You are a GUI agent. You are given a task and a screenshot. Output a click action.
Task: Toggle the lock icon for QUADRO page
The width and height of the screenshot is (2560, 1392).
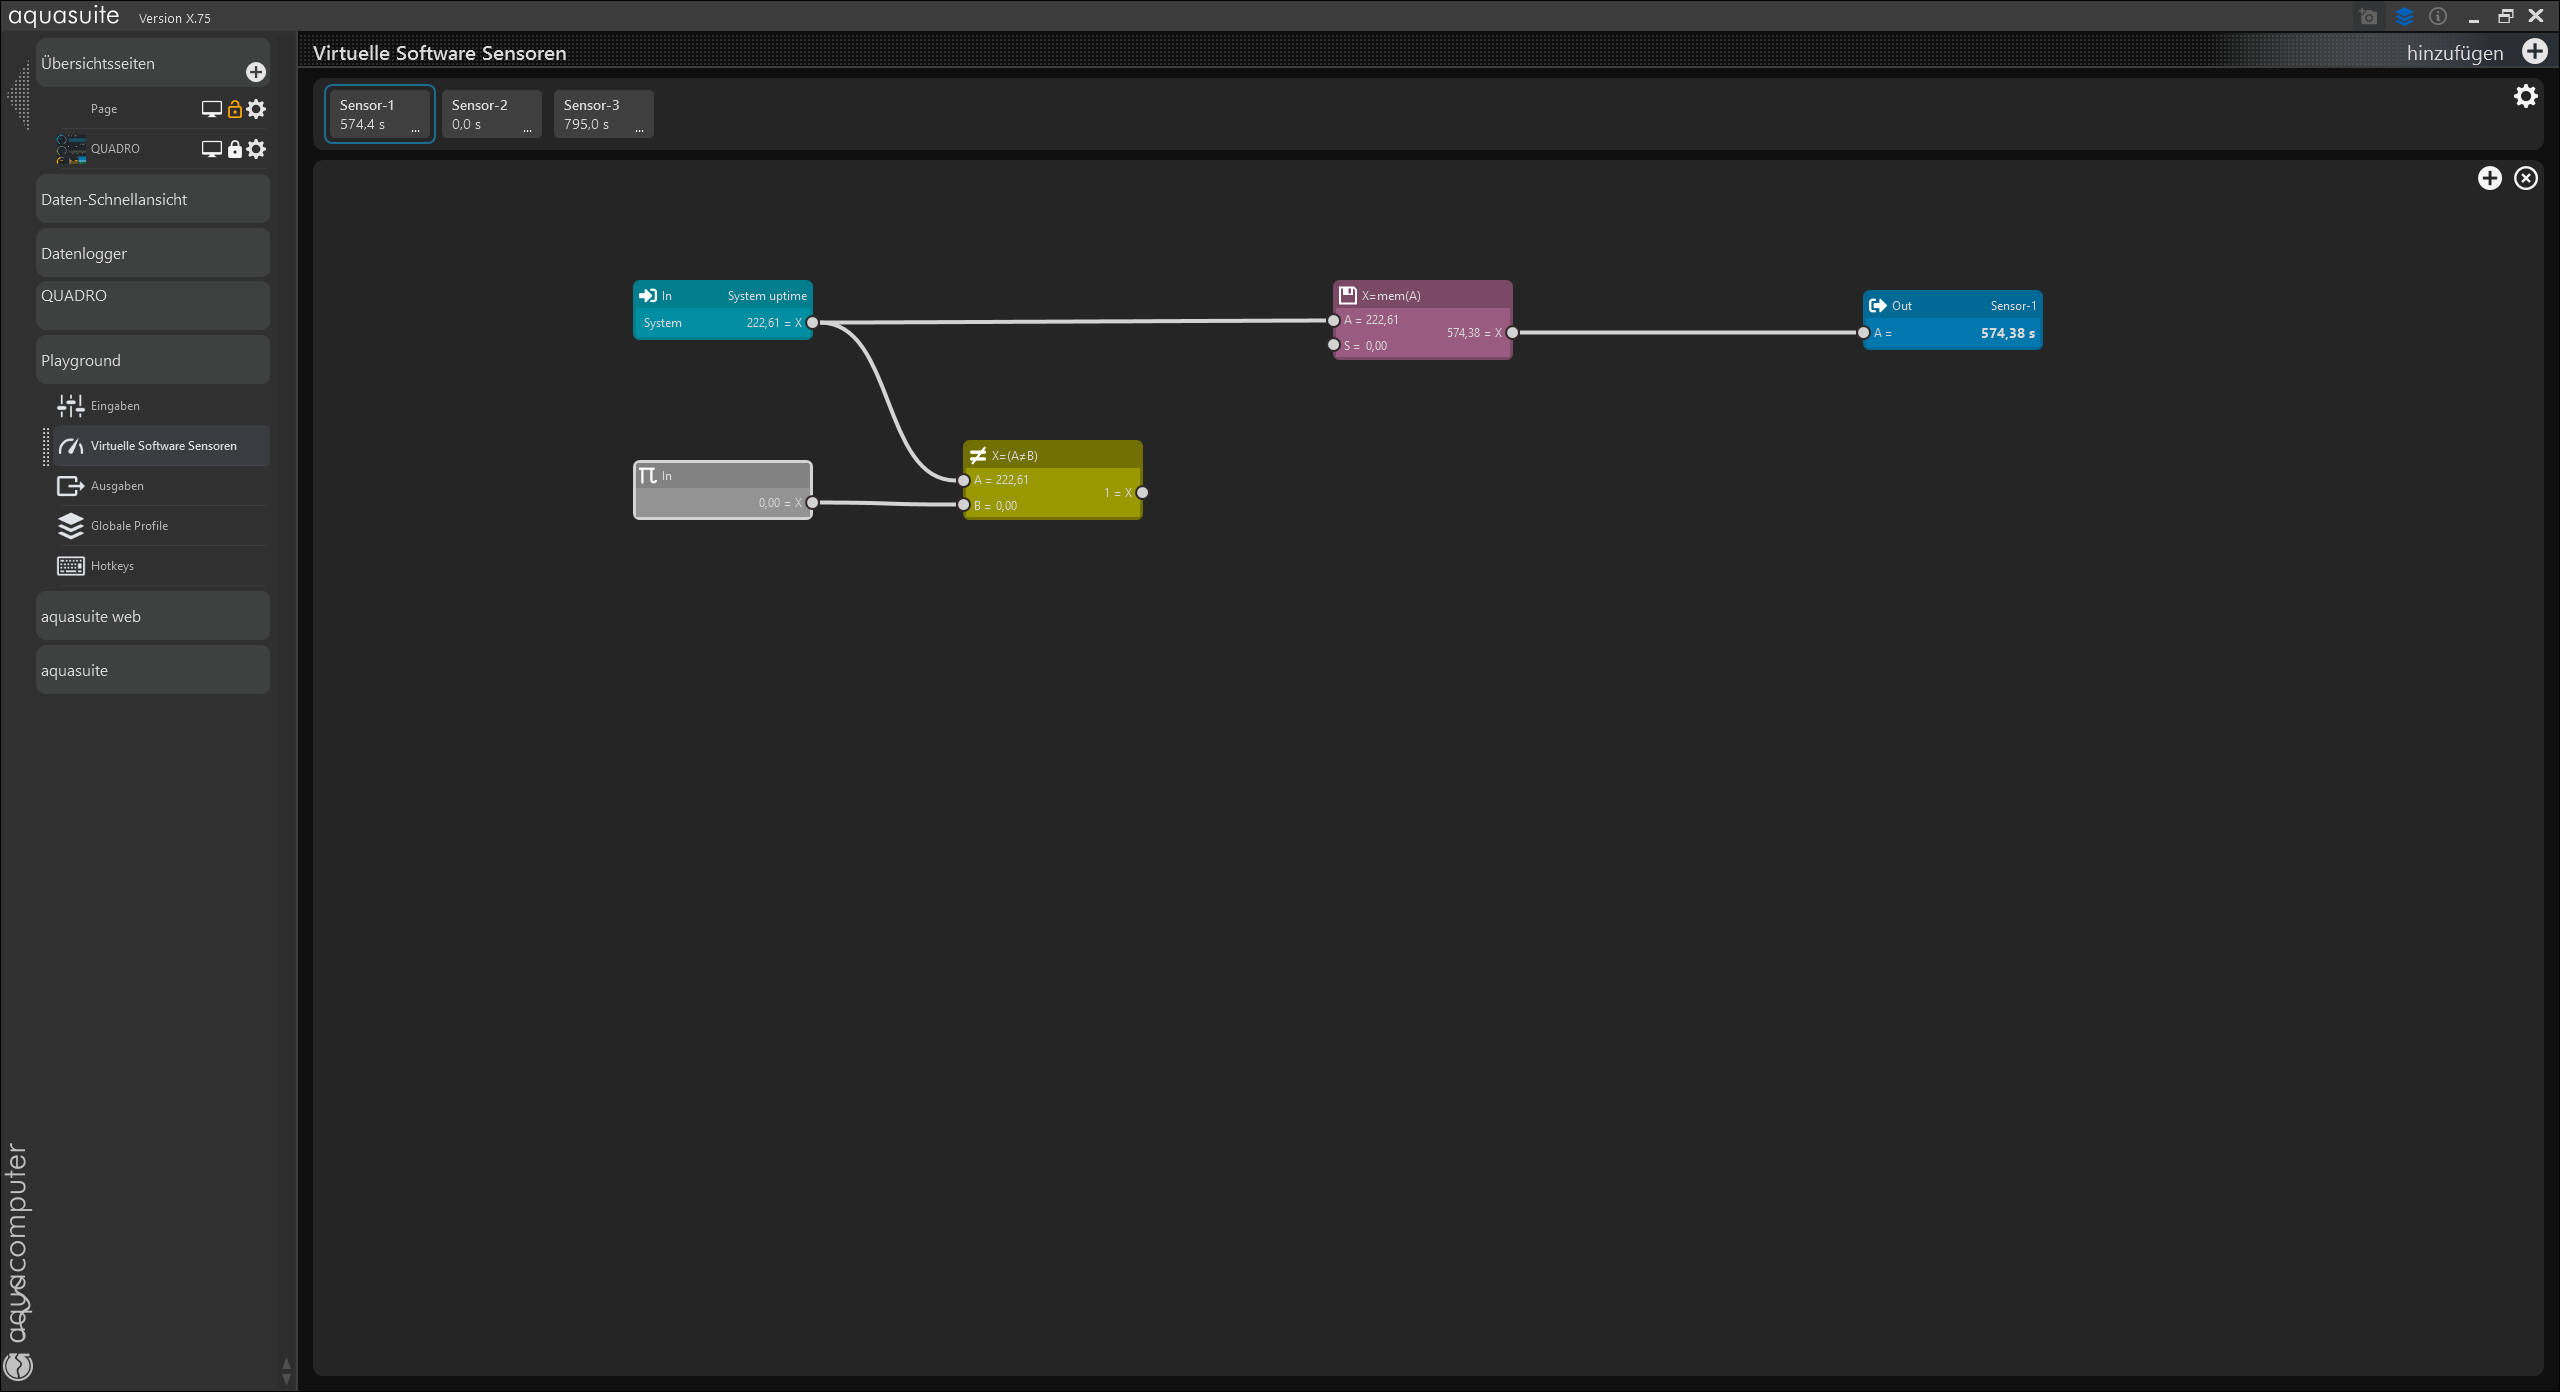(235, 149)
